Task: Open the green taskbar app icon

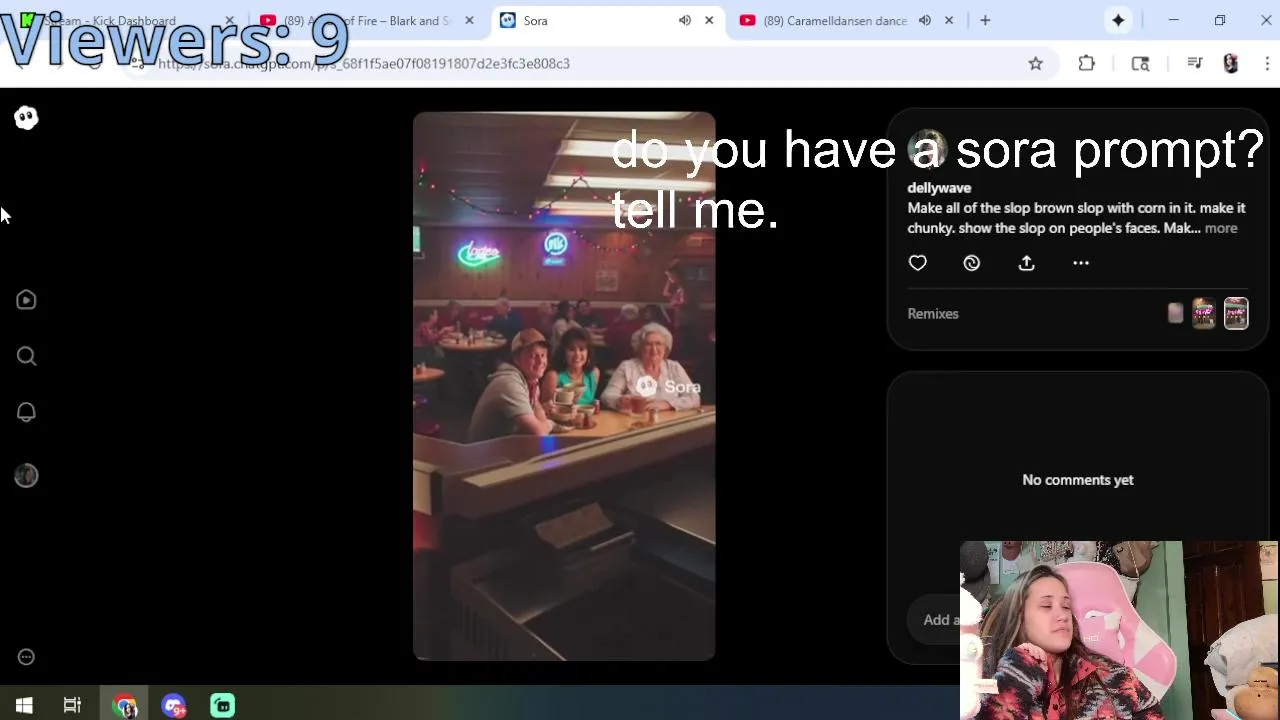Action: [x=222, y=706]
